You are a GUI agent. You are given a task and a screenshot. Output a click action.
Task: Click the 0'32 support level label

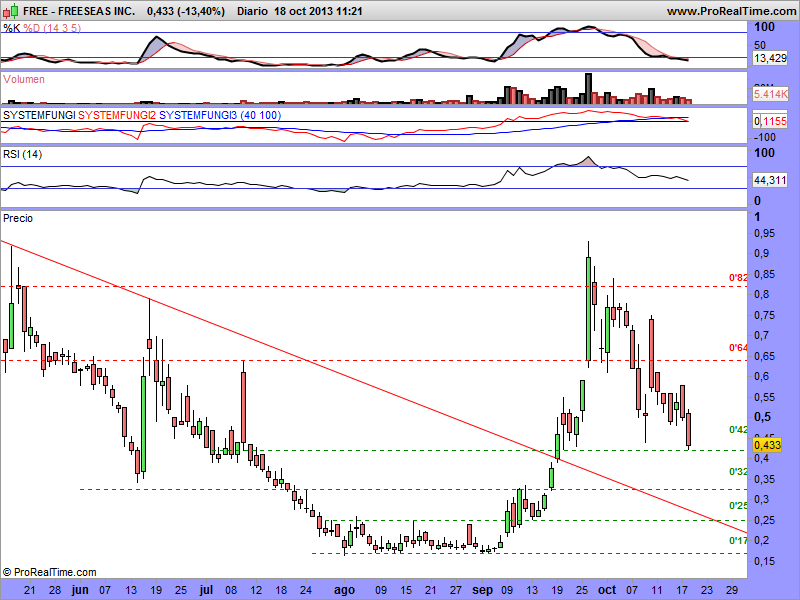click(738, 471)
